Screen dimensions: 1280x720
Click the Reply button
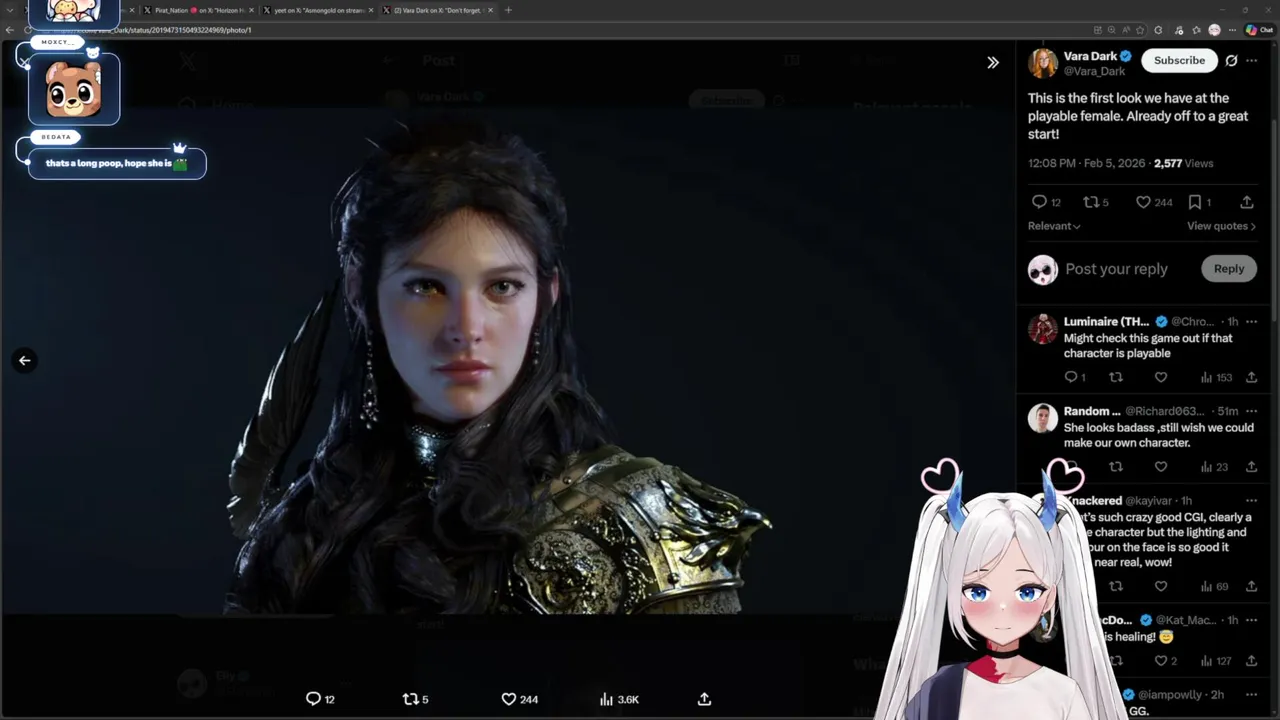tap(1229, 269)
